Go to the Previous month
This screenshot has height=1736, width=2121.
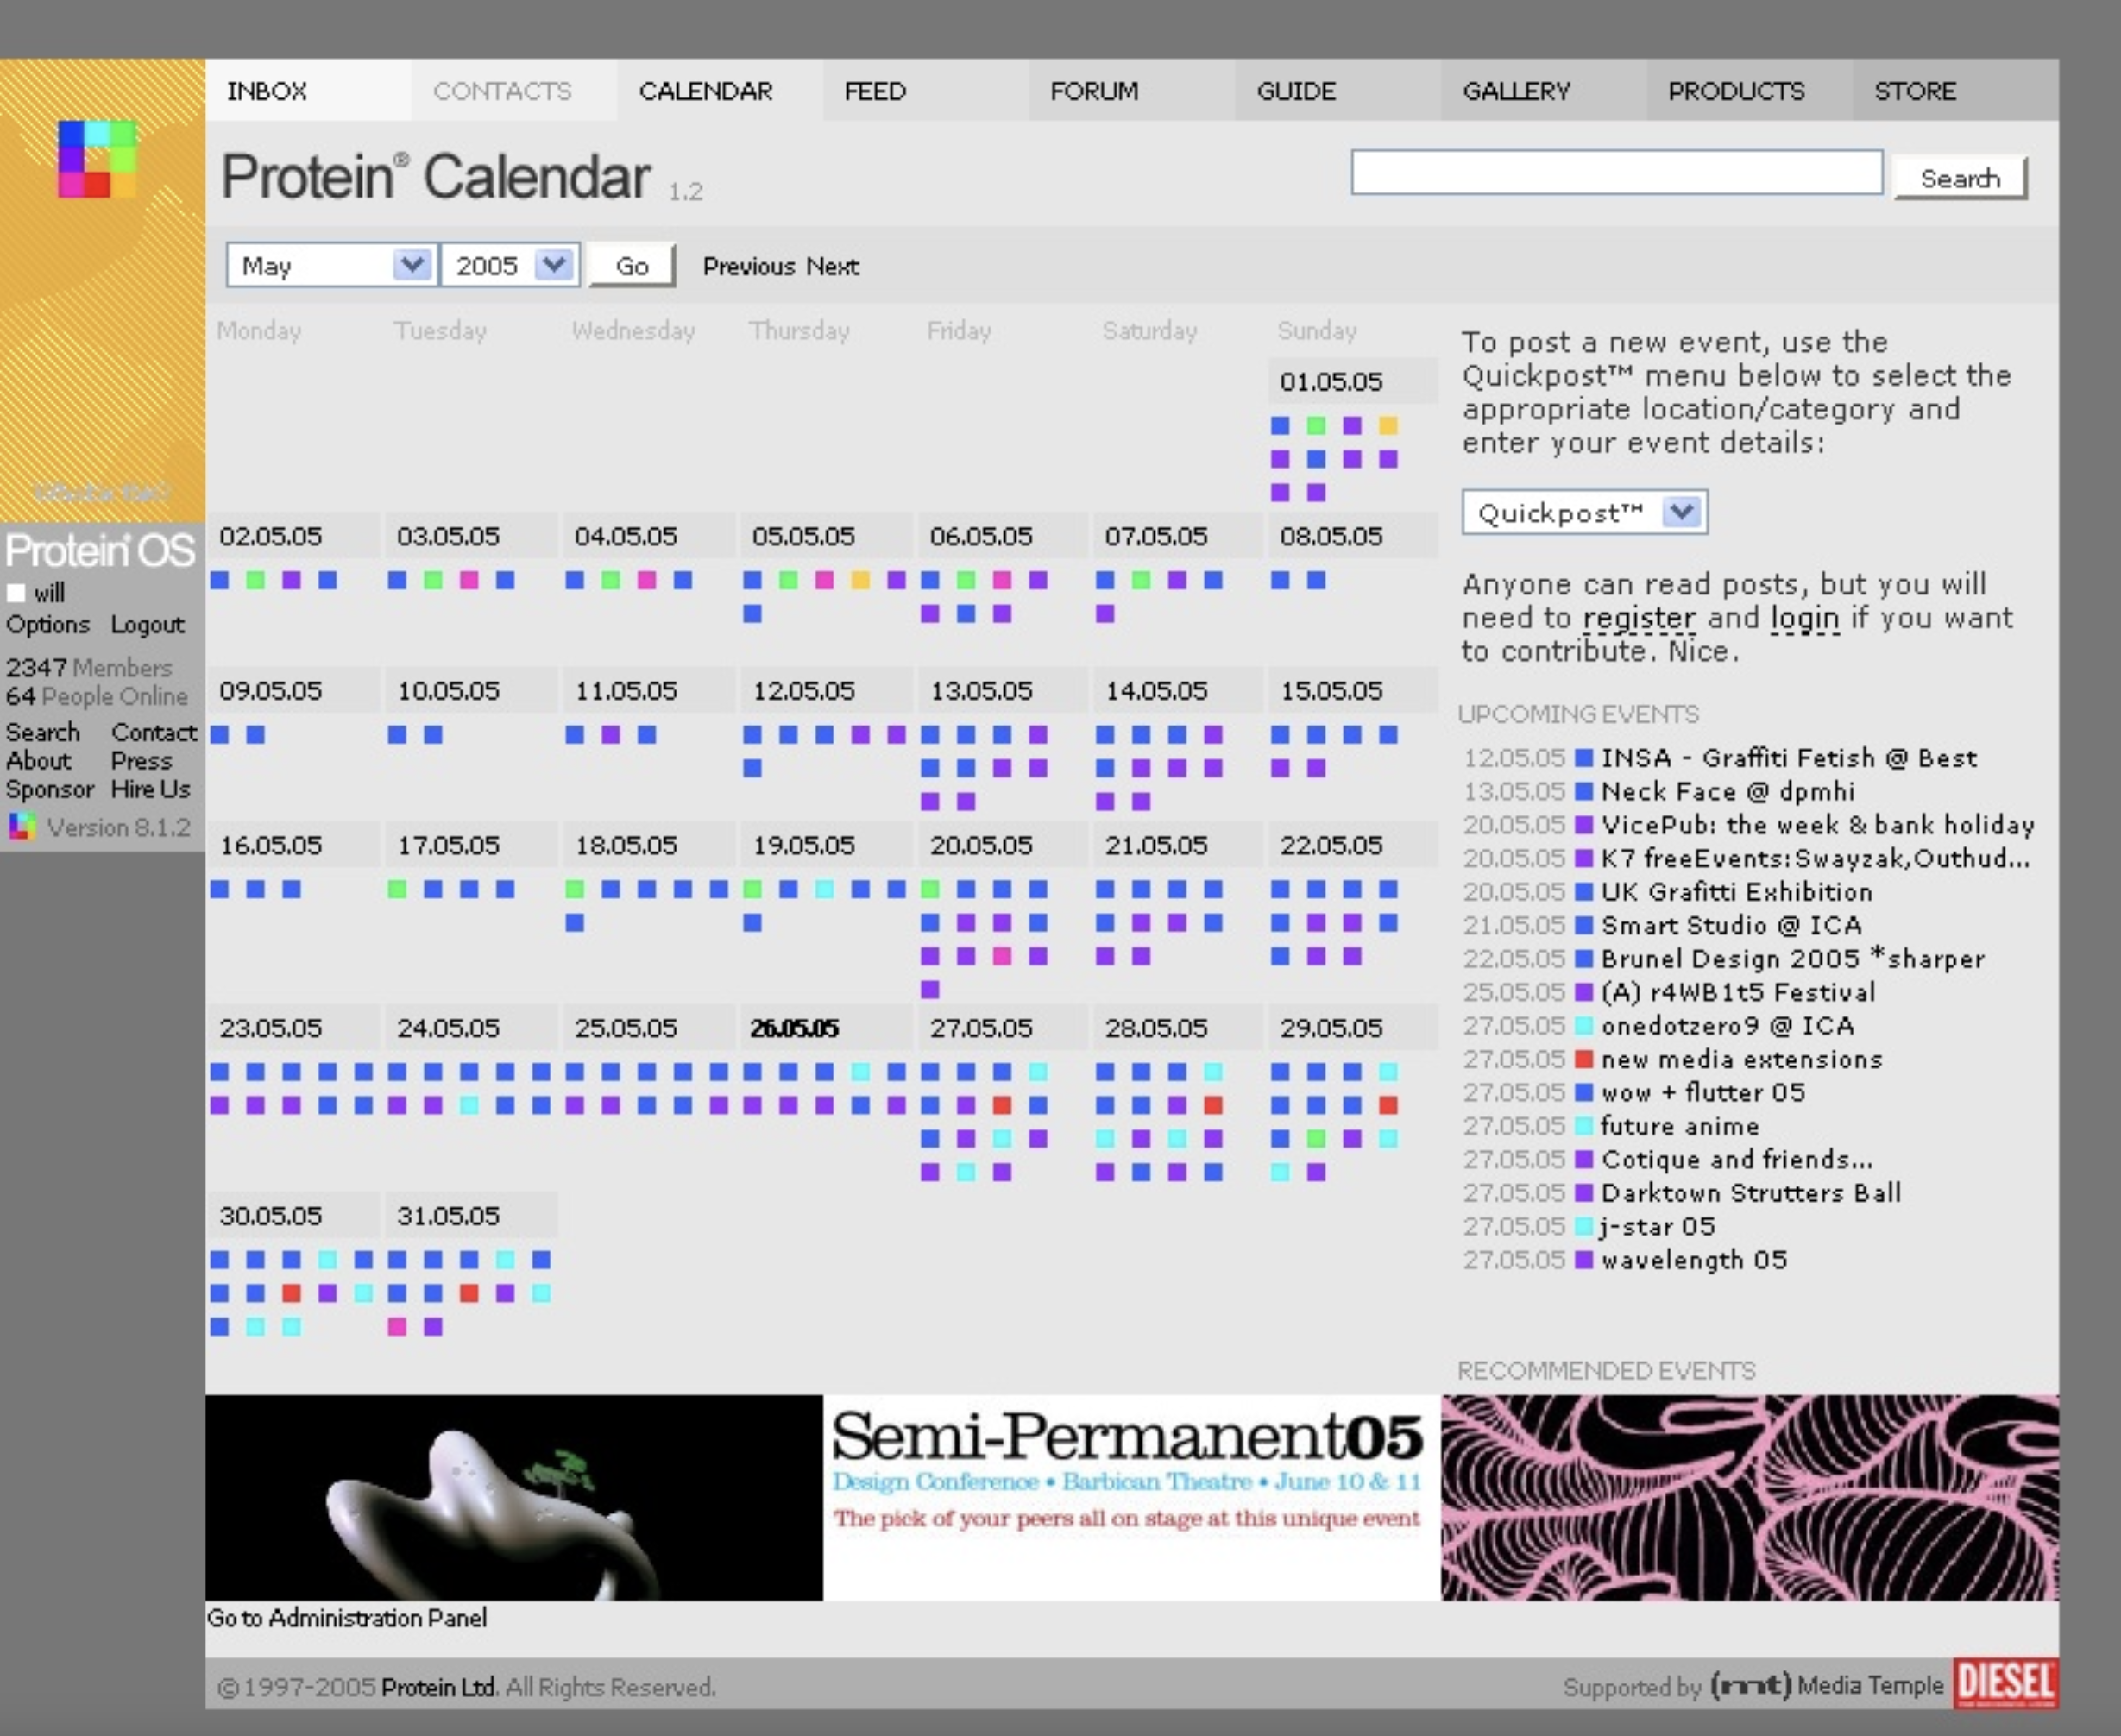pos(748,266)
